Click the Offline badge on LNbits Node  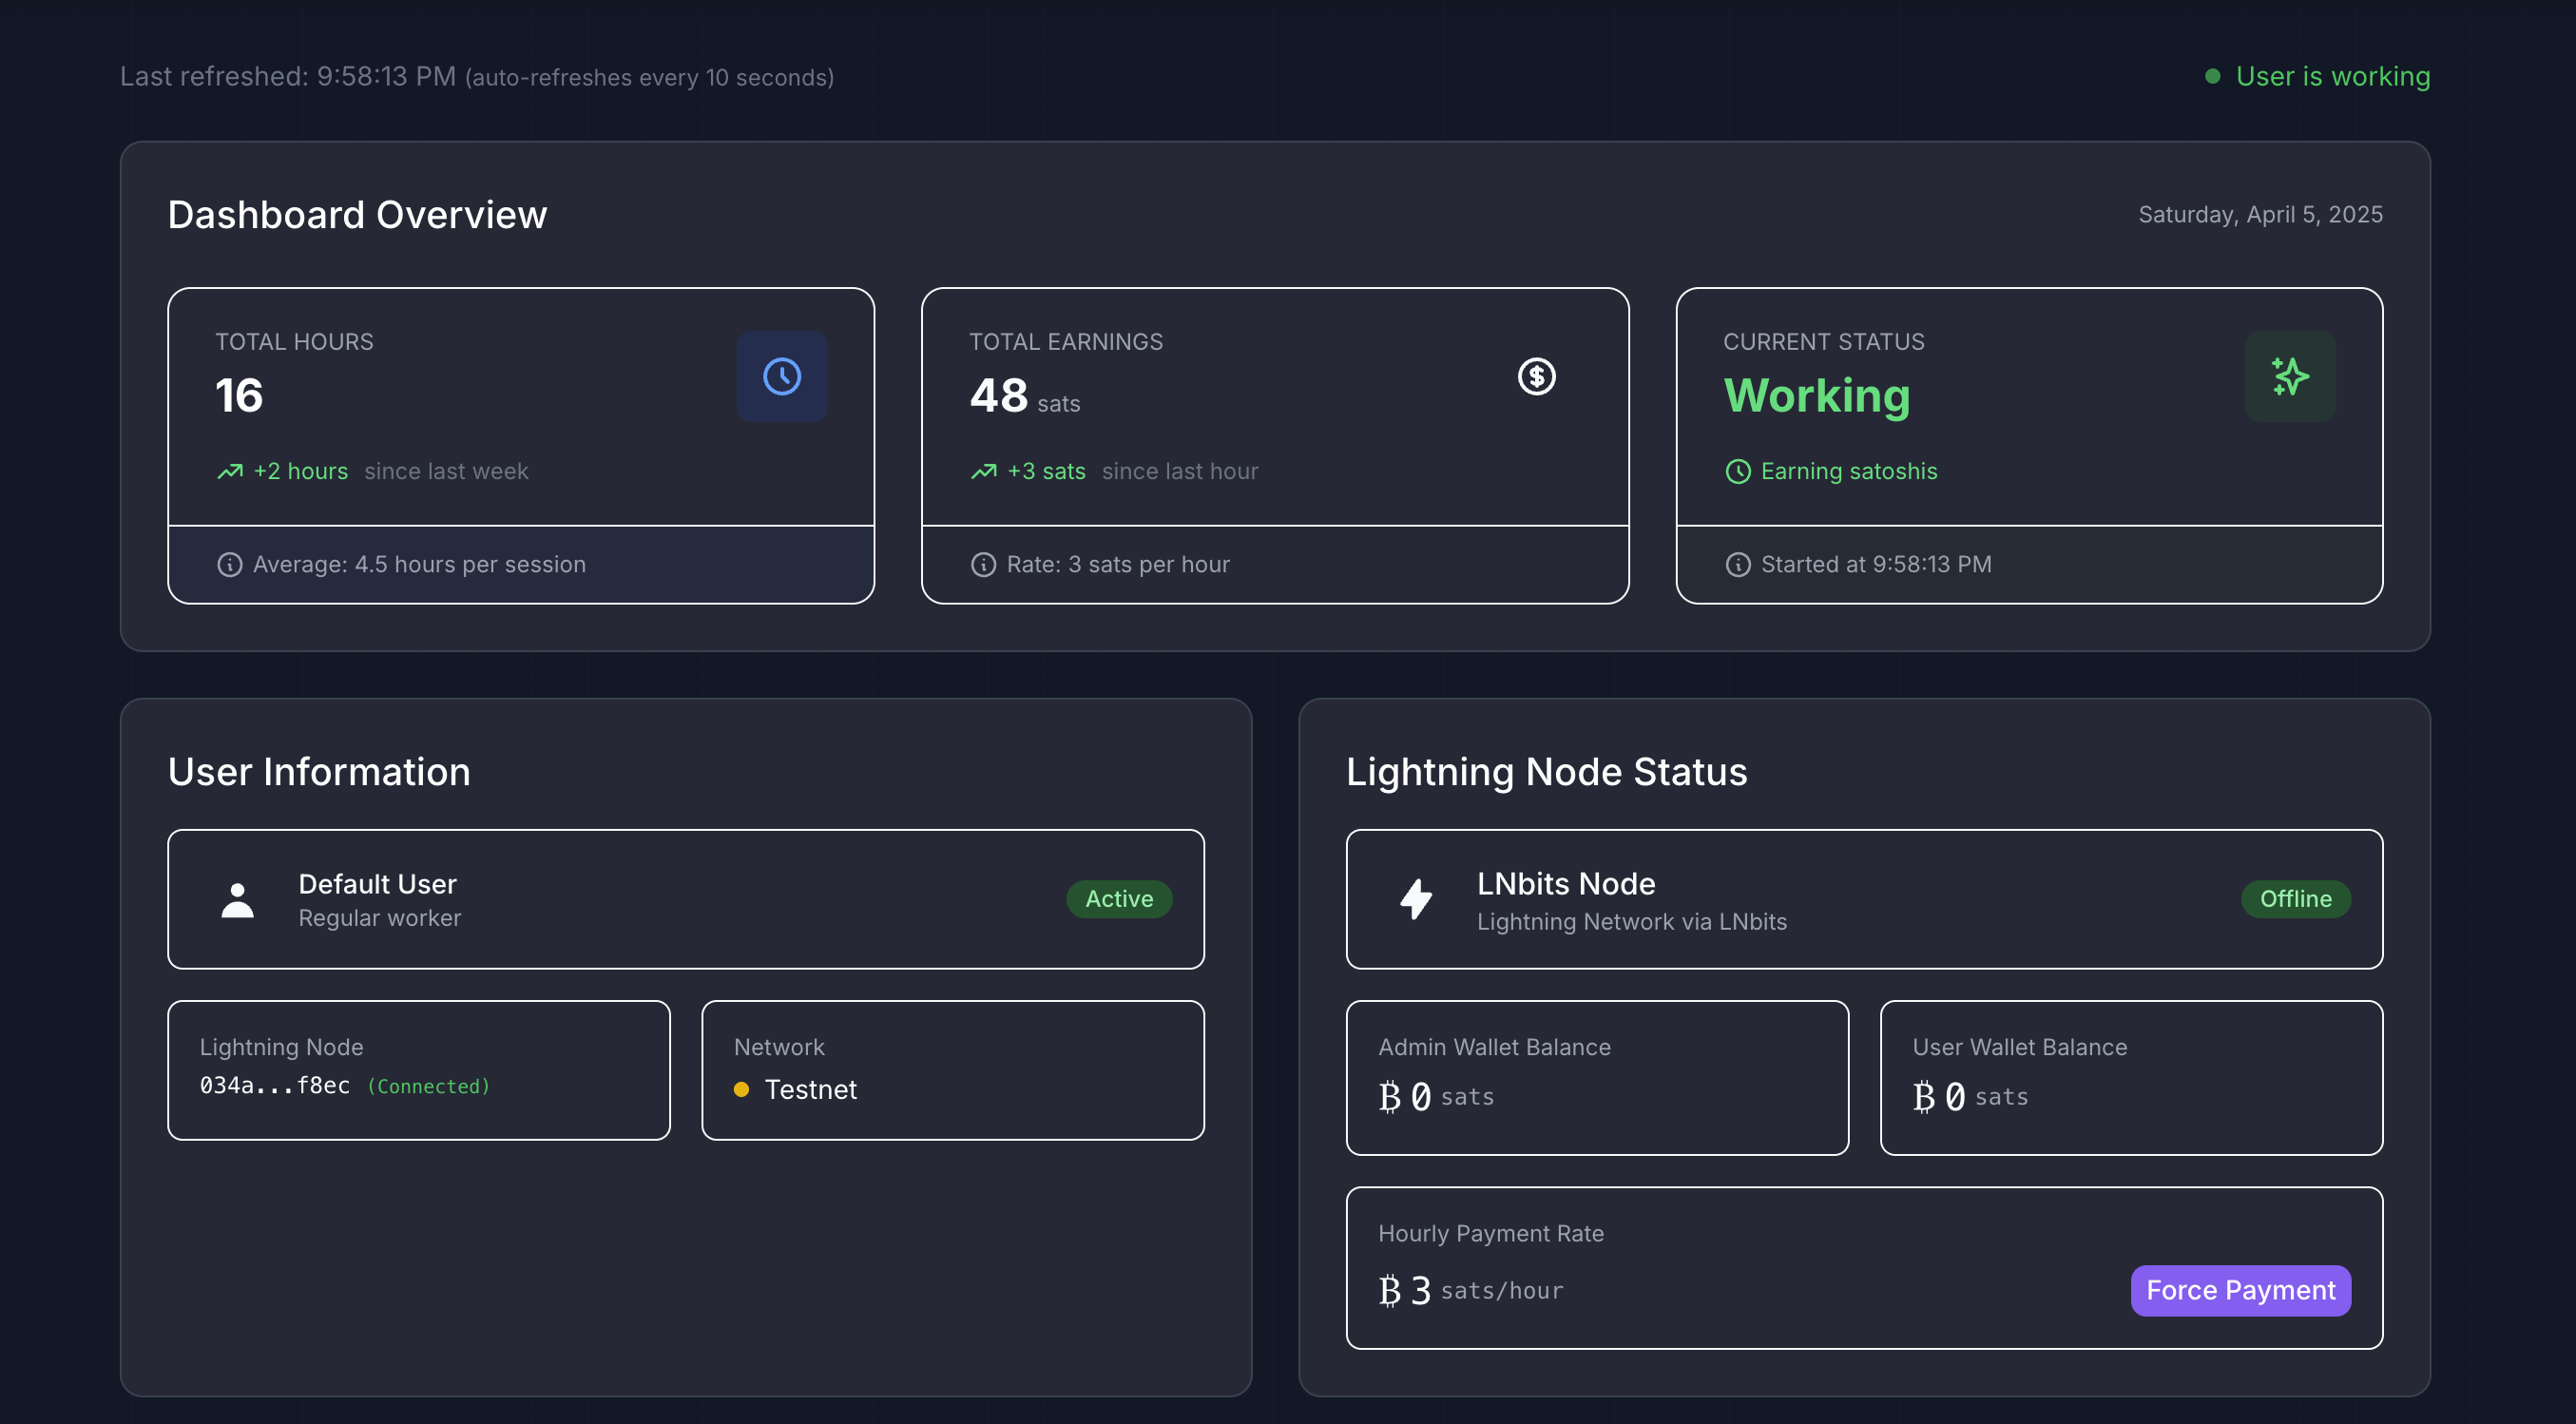coord(2295,899)
